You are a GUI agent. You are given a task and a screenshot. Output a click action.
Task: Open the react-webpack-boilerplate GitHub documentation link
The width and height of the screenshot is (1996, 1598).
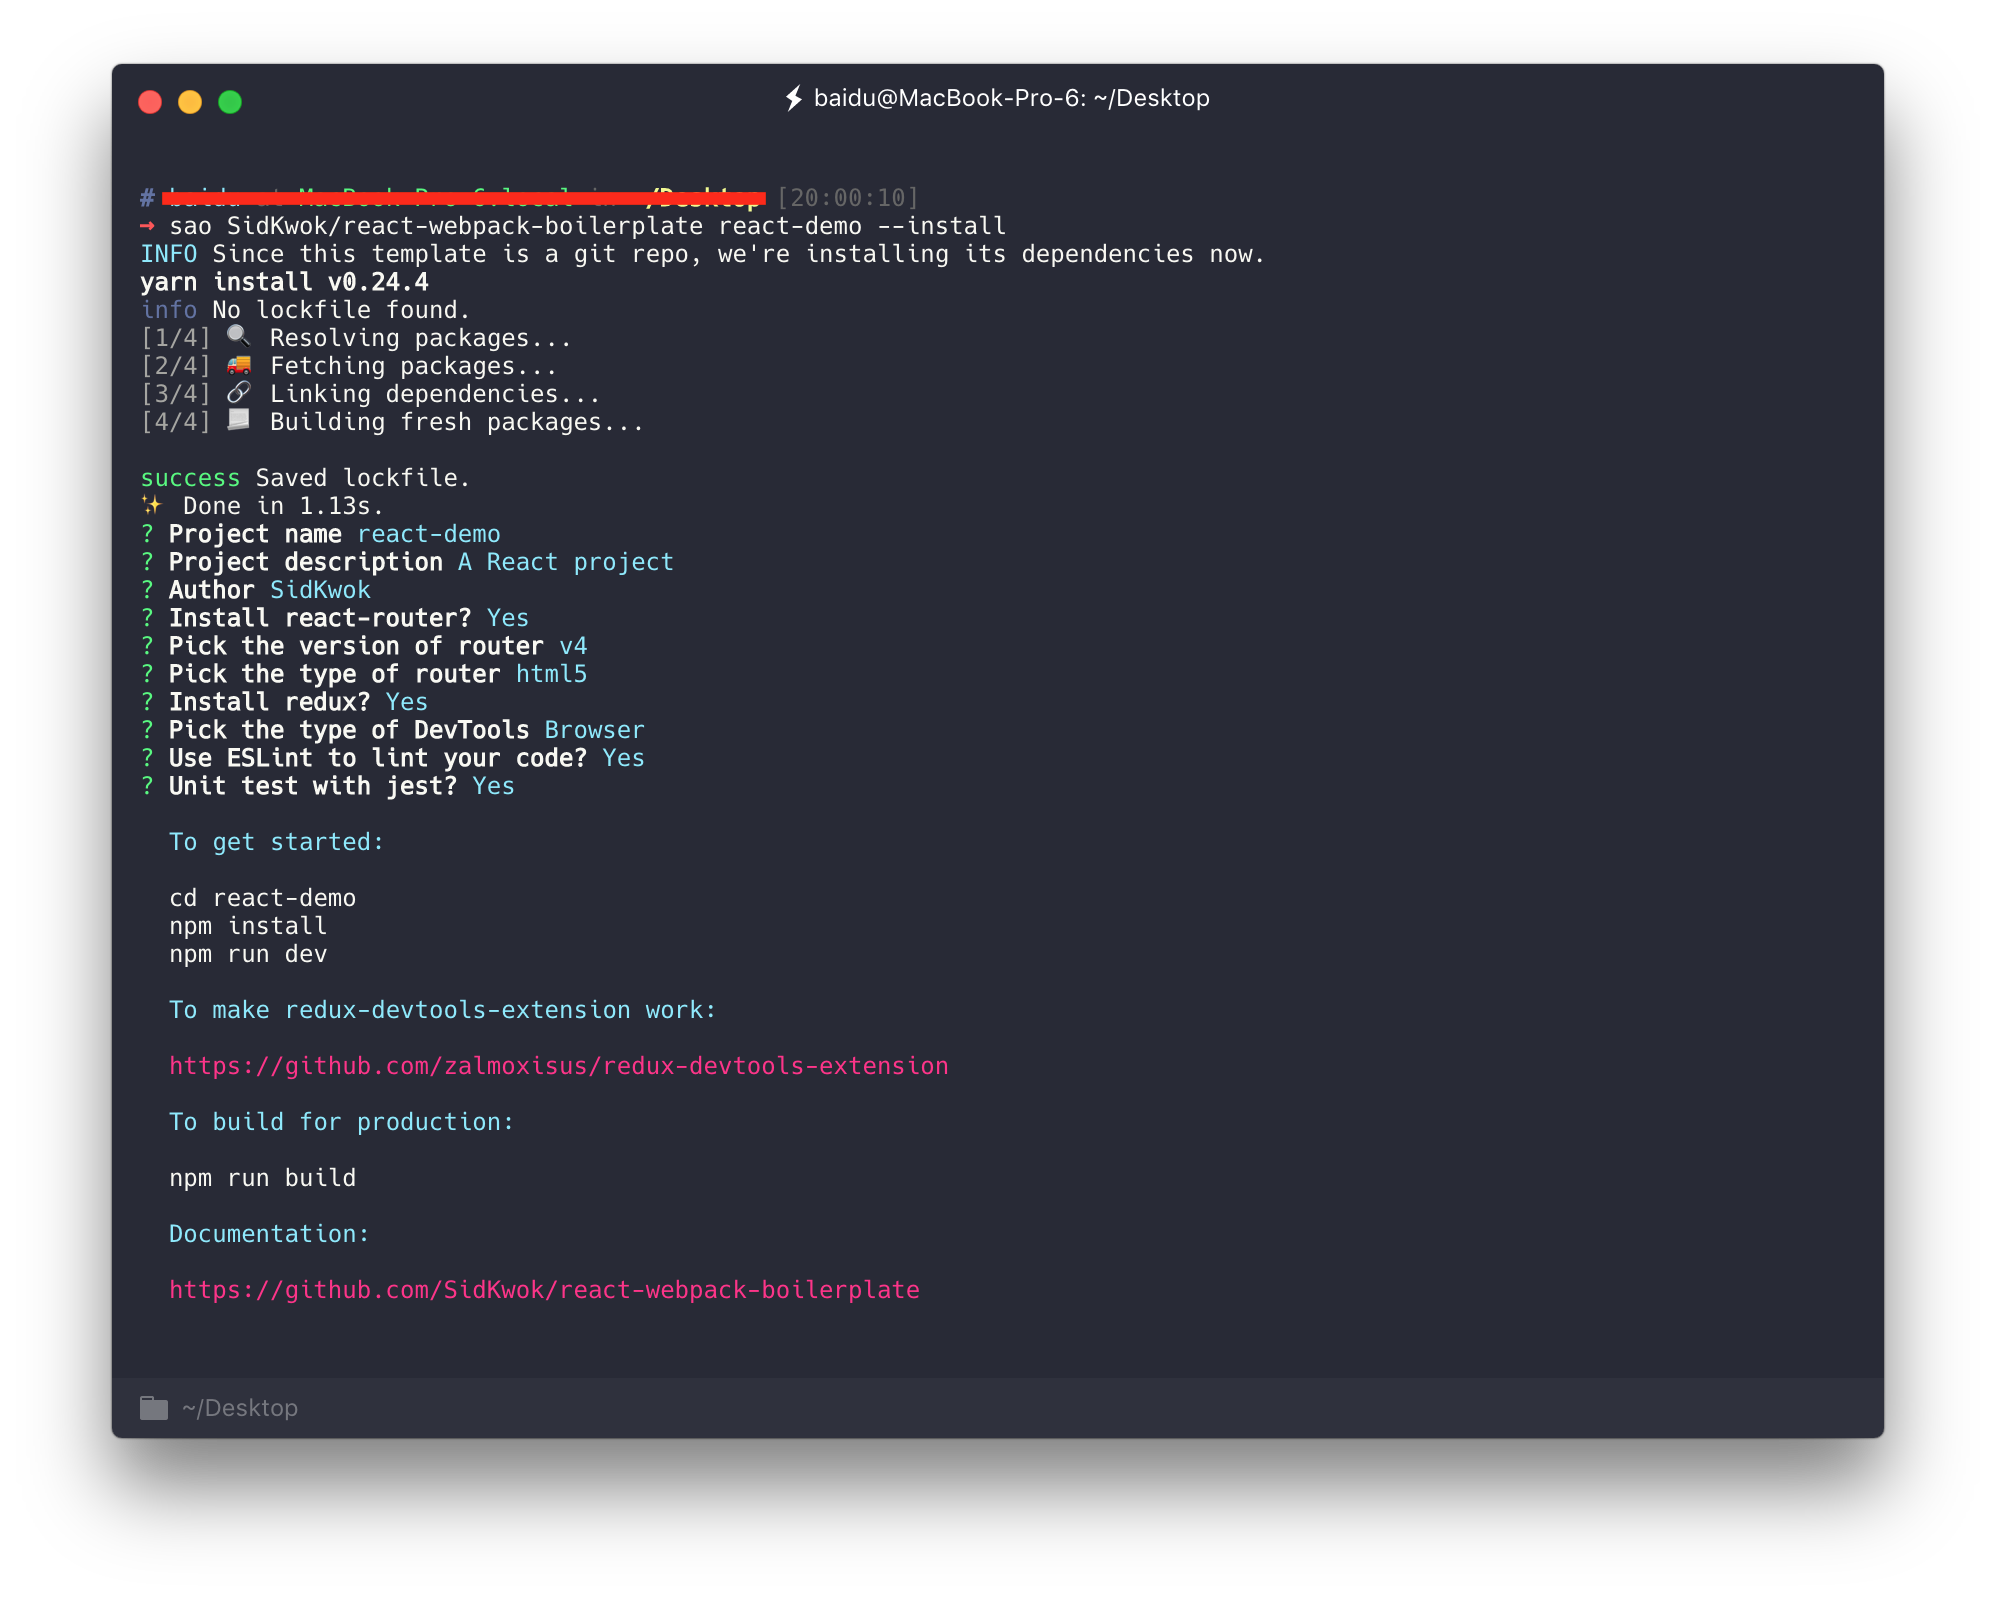[x=544, y=1290]
